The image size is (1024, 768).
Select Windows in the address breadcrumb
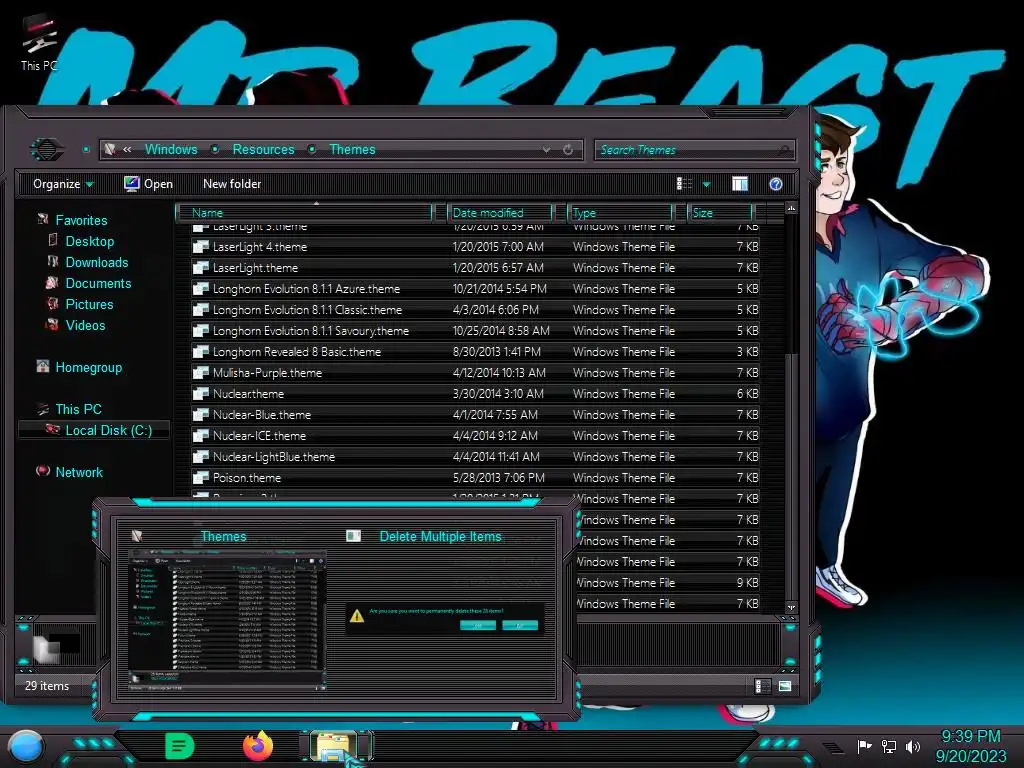click(x=171, y=150)
